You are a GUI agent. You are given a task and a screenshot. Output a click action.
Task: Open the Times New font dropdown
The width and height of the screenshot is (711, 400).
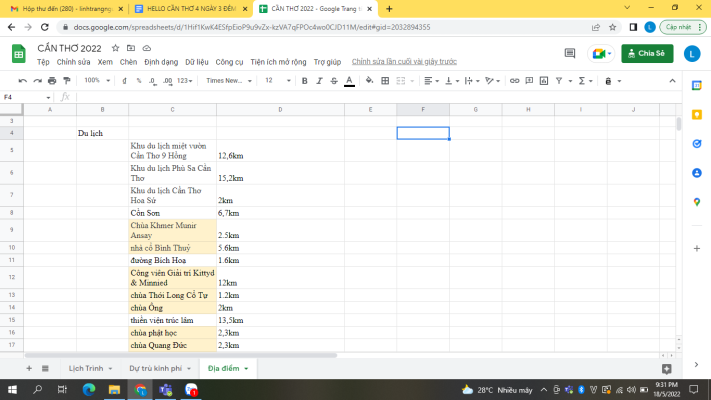tap(227, 80)
